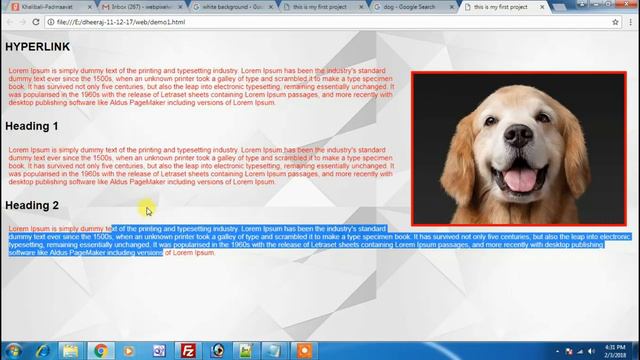Open the taskbar app left of FileZilla
640x360 pixels.
click(x=159, y=351)
